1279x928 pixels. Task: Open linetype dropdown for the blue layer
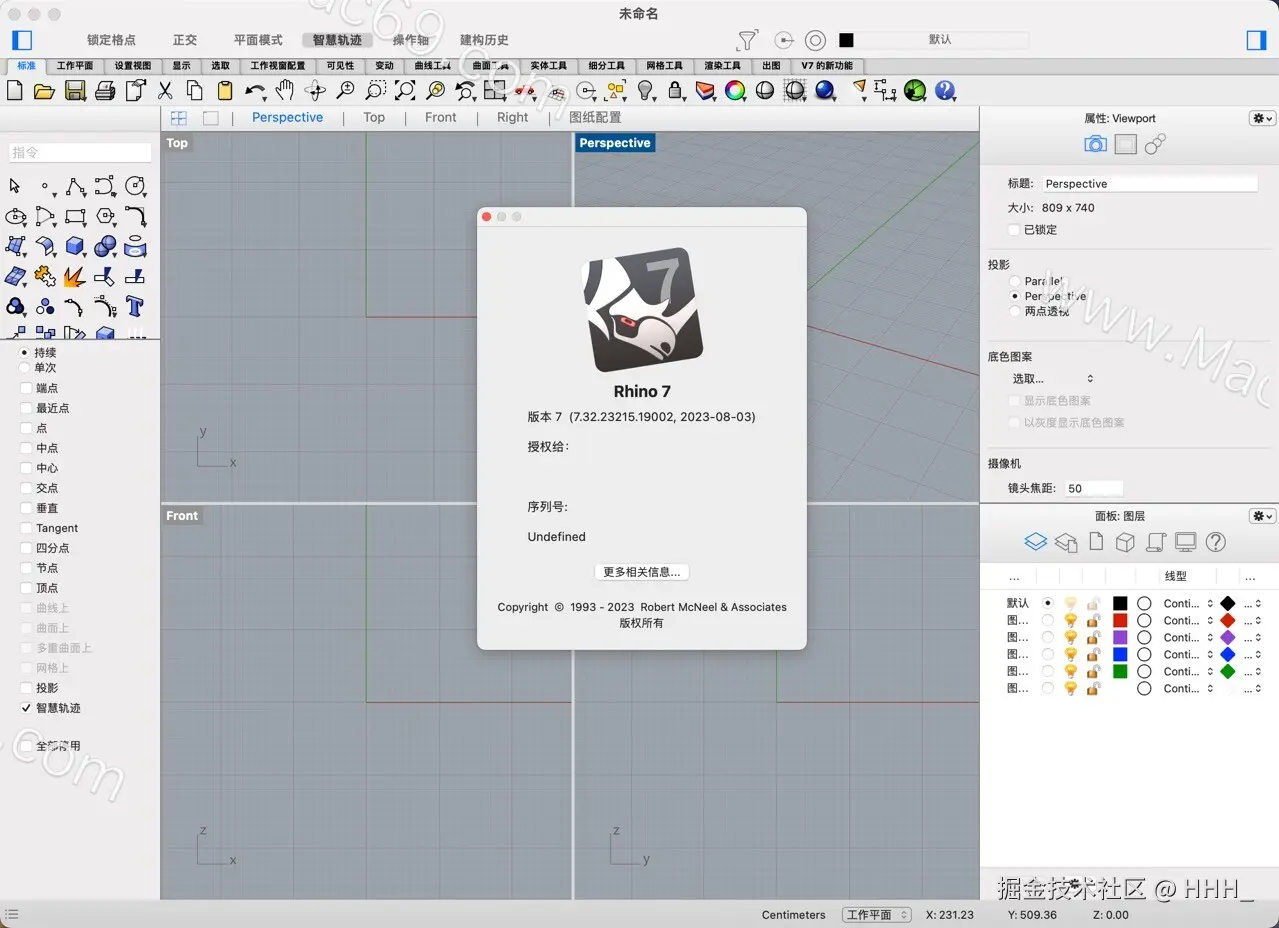pyautogui.click(x=1188, y=655)
